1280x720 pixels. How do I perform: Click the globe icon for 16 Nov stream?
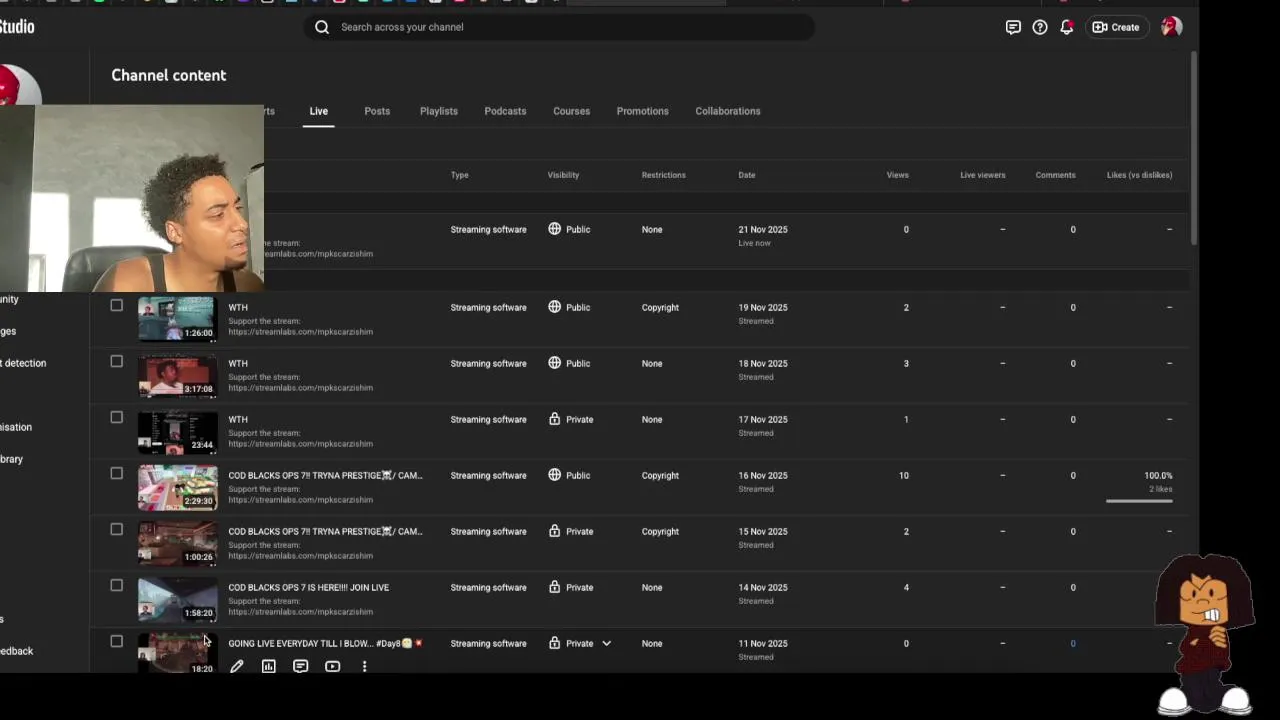554,475
